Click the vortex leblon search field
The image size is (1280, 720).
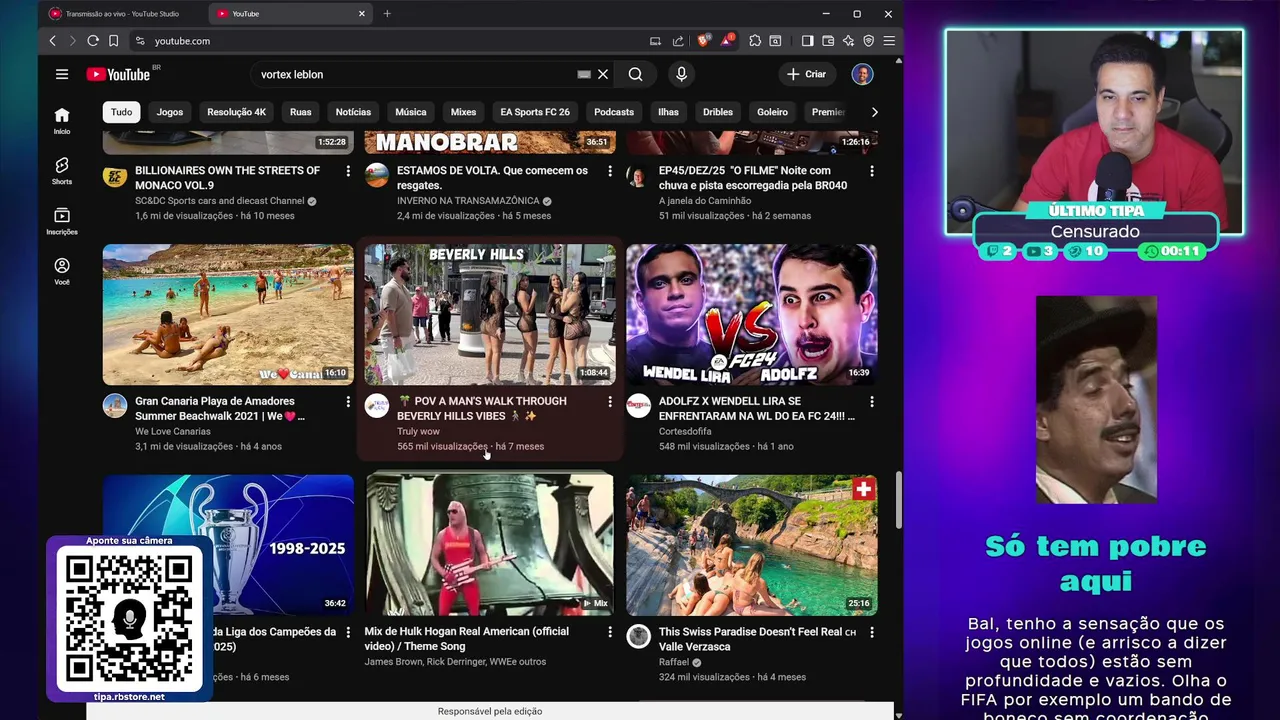click(x=415, y=74)
